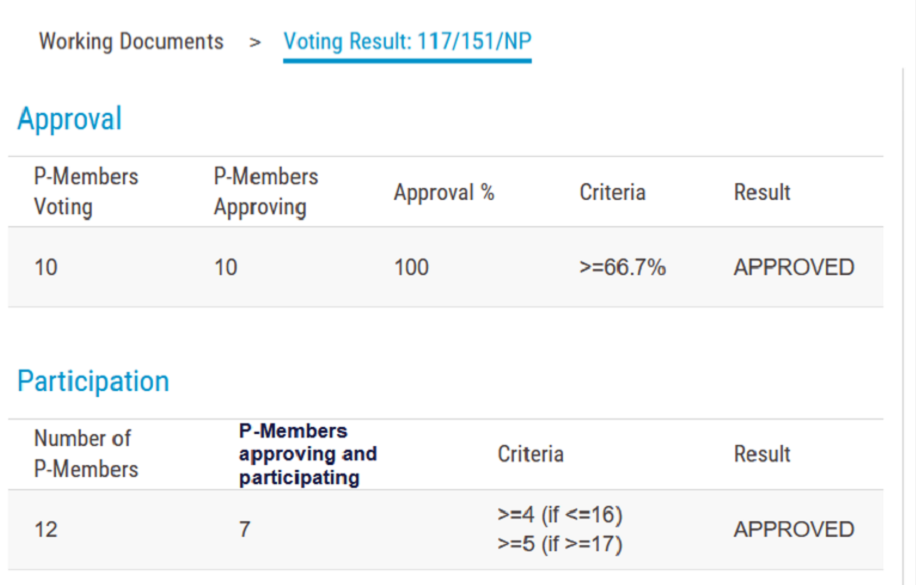Click the P-Members Voting column header
Viewport: 916px width, 585px height.
click(86, 192)
